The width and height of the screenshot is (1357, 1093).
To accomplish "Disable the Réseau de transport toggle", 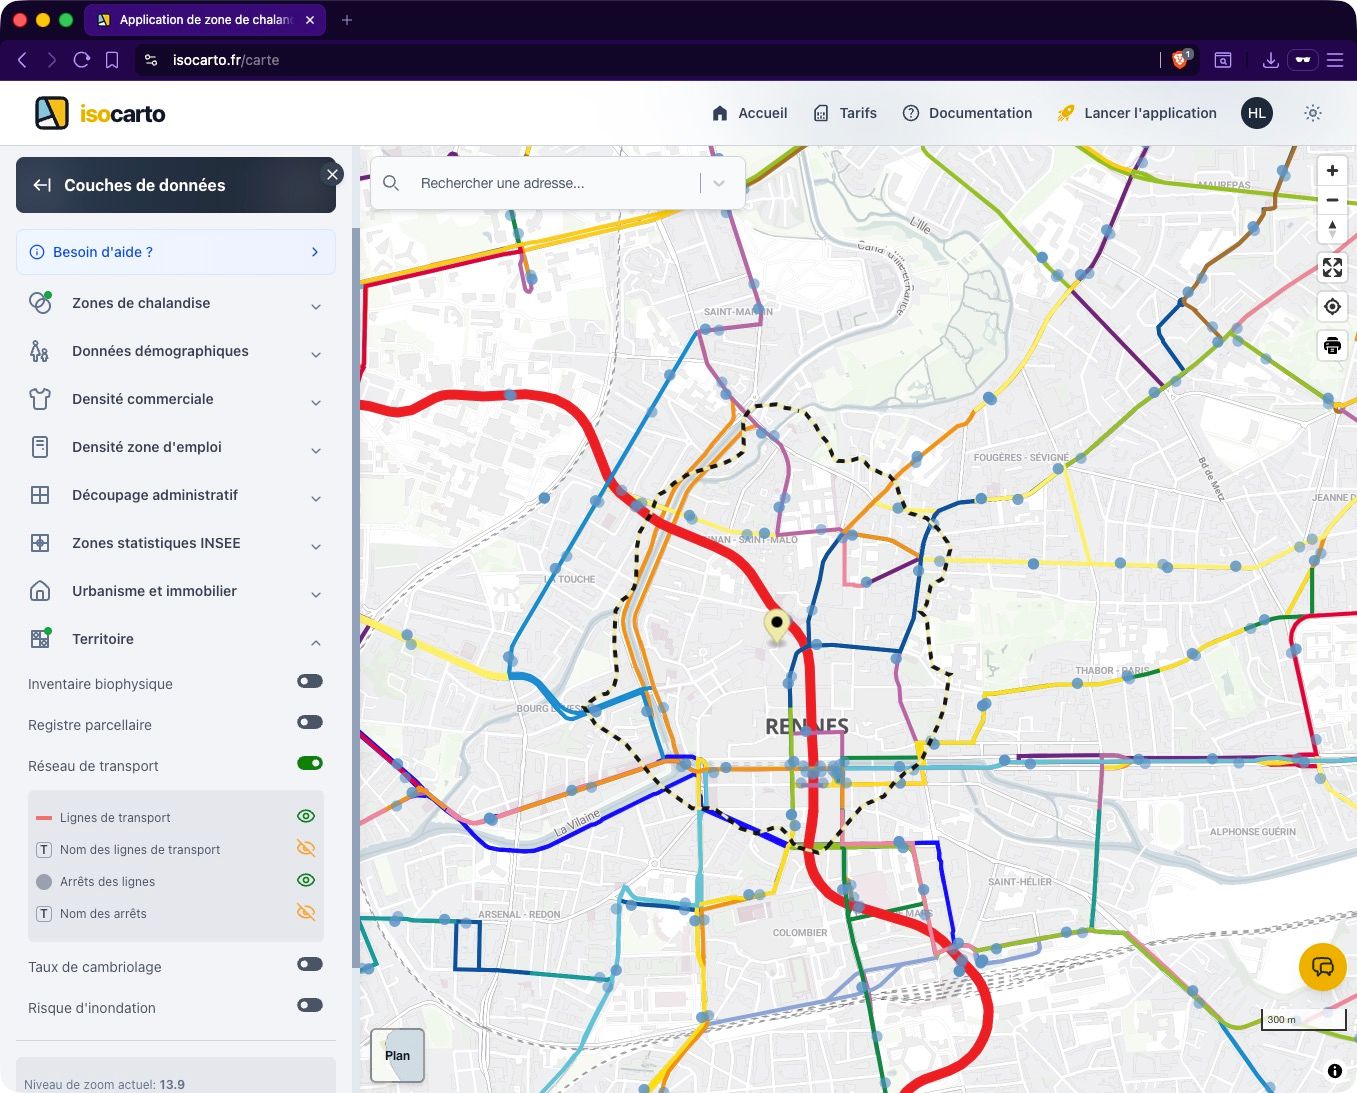I will (310, 764).
